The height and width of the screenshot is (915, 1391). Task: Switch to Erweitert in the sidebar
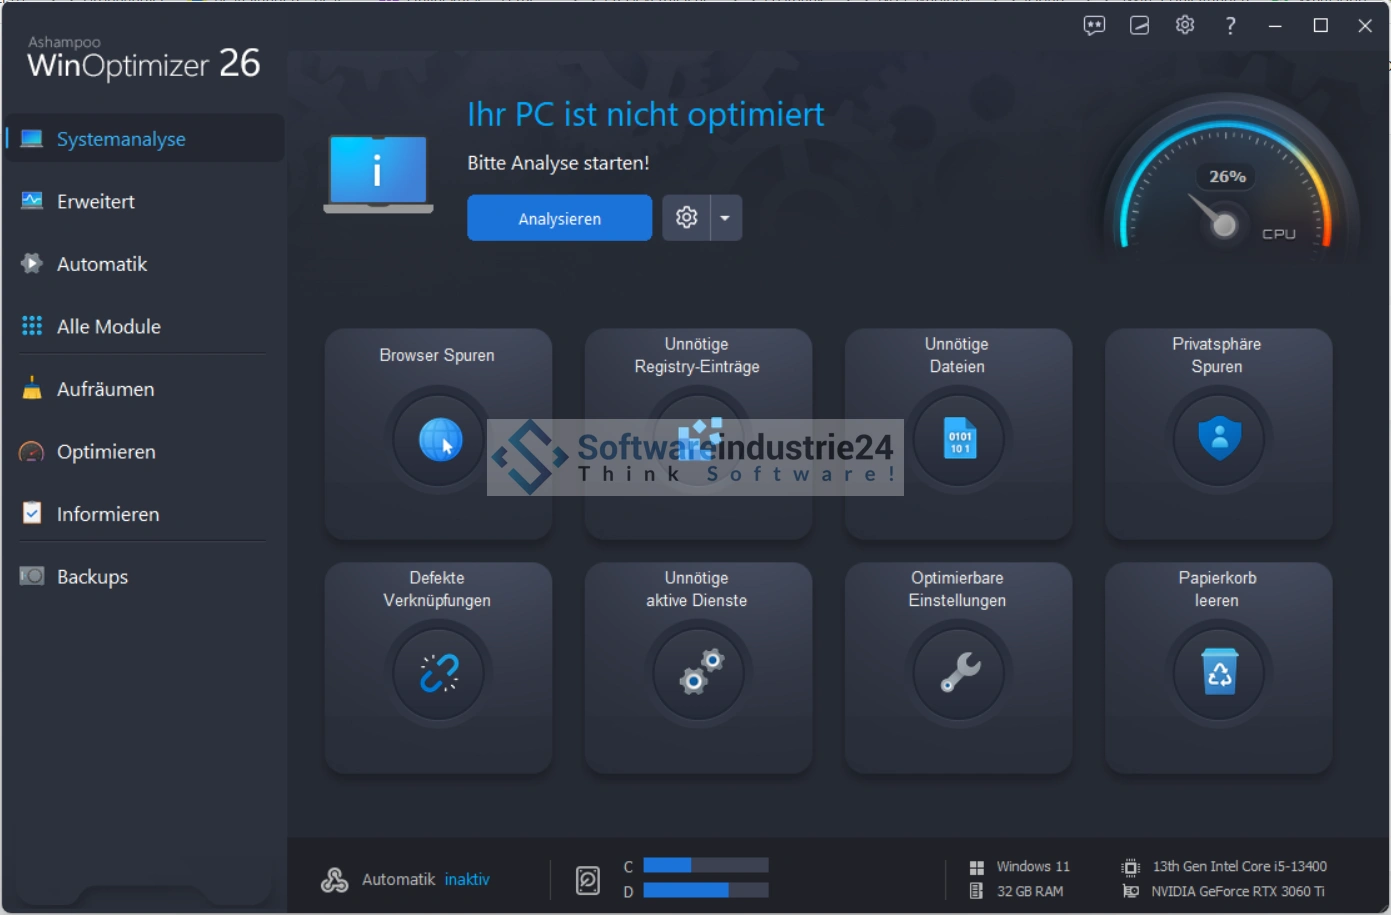96,202
